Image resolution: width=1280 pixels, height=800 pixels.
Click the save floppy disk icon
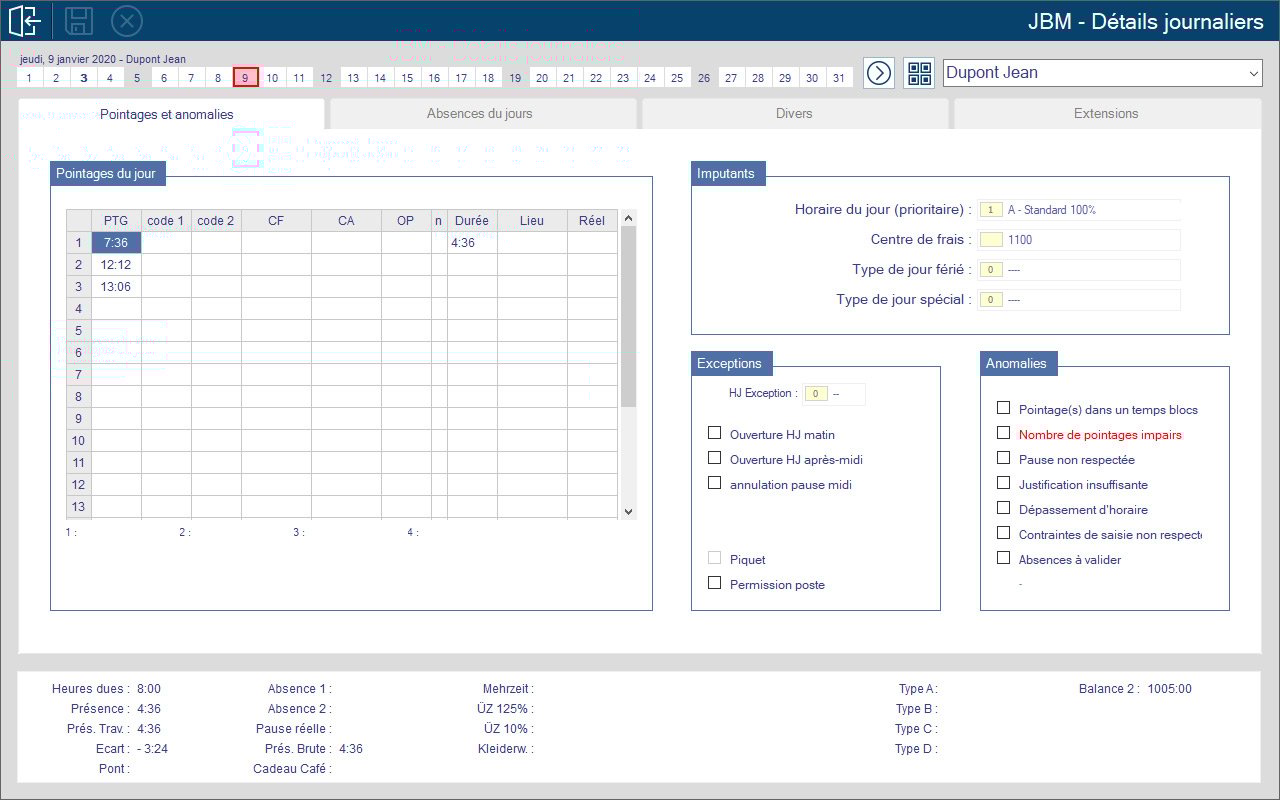coord(79,20)
